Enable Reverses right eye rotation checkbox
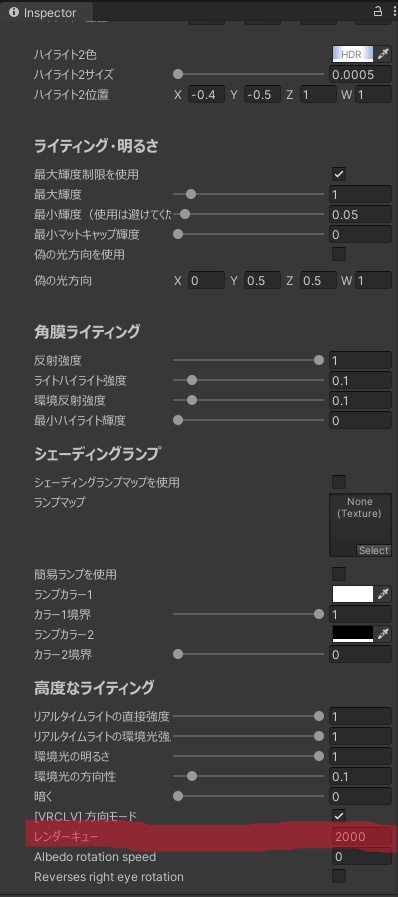 (339, 876)
